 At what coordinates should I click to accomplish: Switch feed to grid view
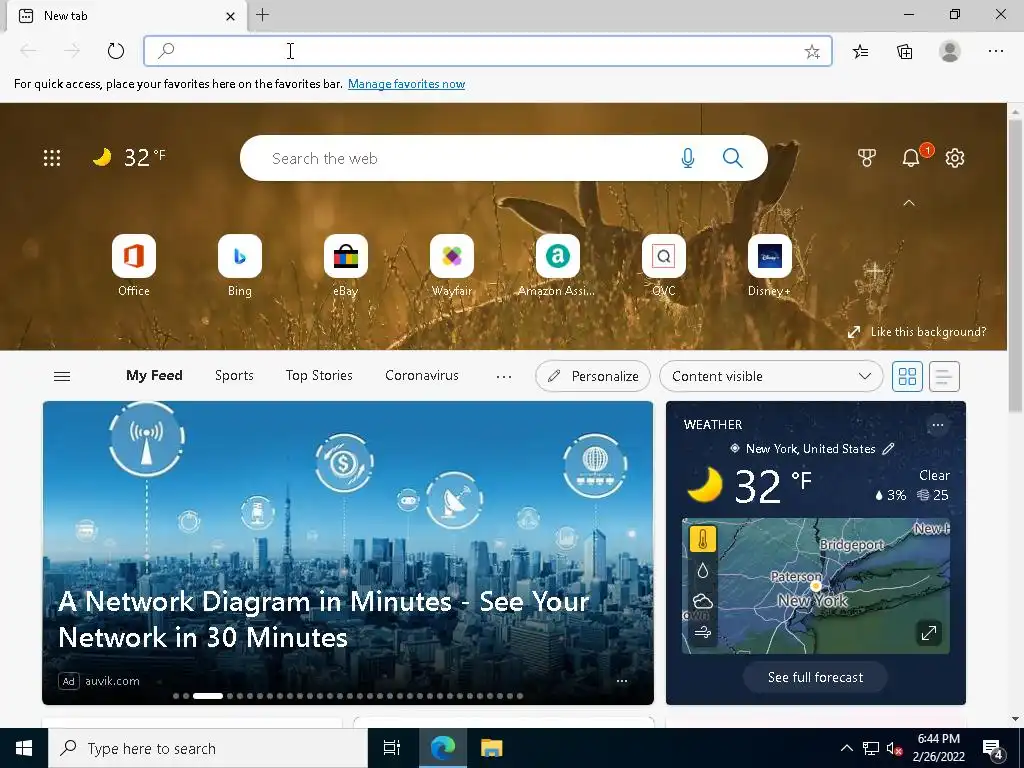pos(907,376)
